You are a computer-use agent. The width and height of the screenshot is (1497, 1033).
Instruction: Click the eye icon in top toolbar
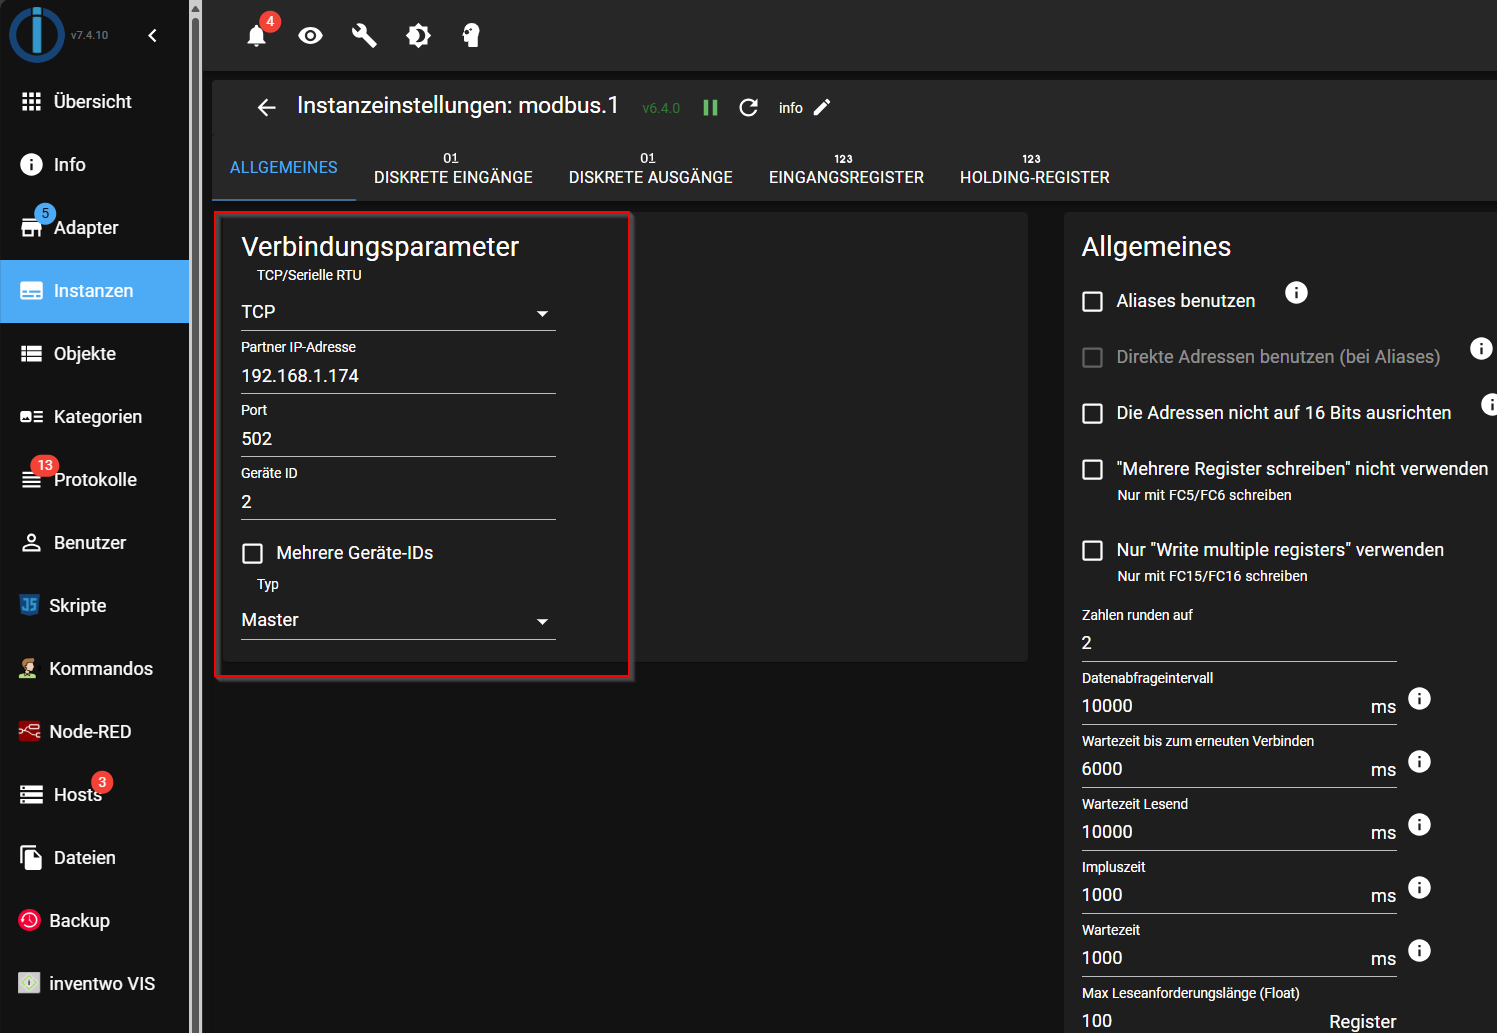point(311,36)
